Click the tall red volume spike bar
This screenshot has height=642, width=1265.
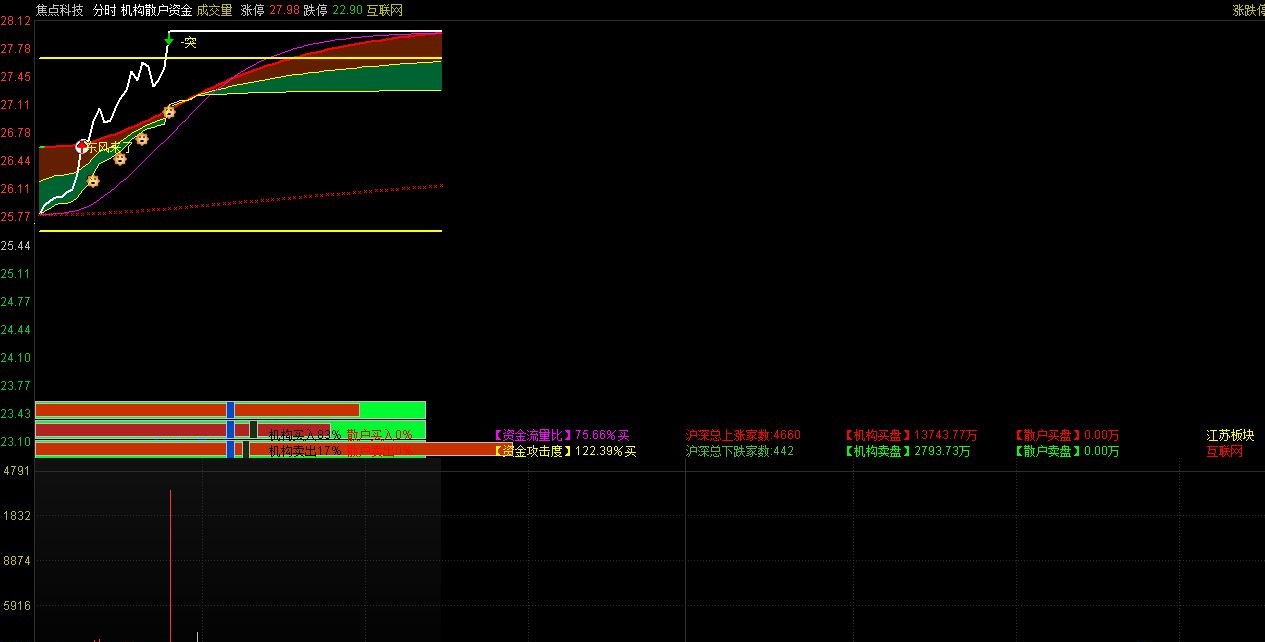171,565
